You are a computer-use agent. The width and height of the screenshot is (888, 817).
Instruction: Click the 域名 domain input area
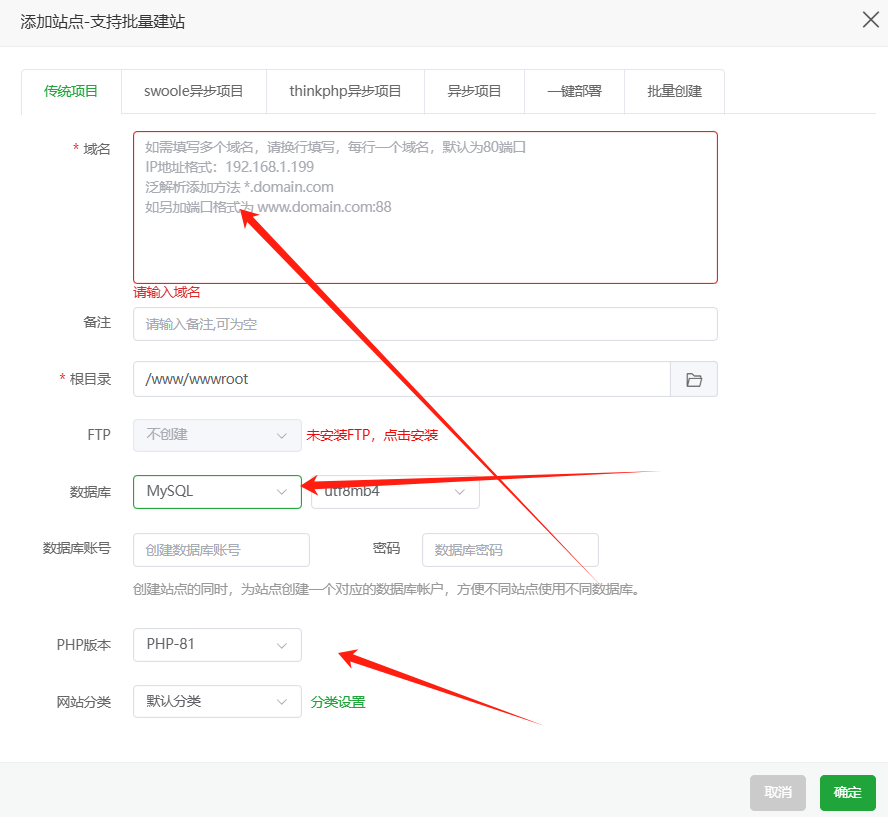pos(425,207)
